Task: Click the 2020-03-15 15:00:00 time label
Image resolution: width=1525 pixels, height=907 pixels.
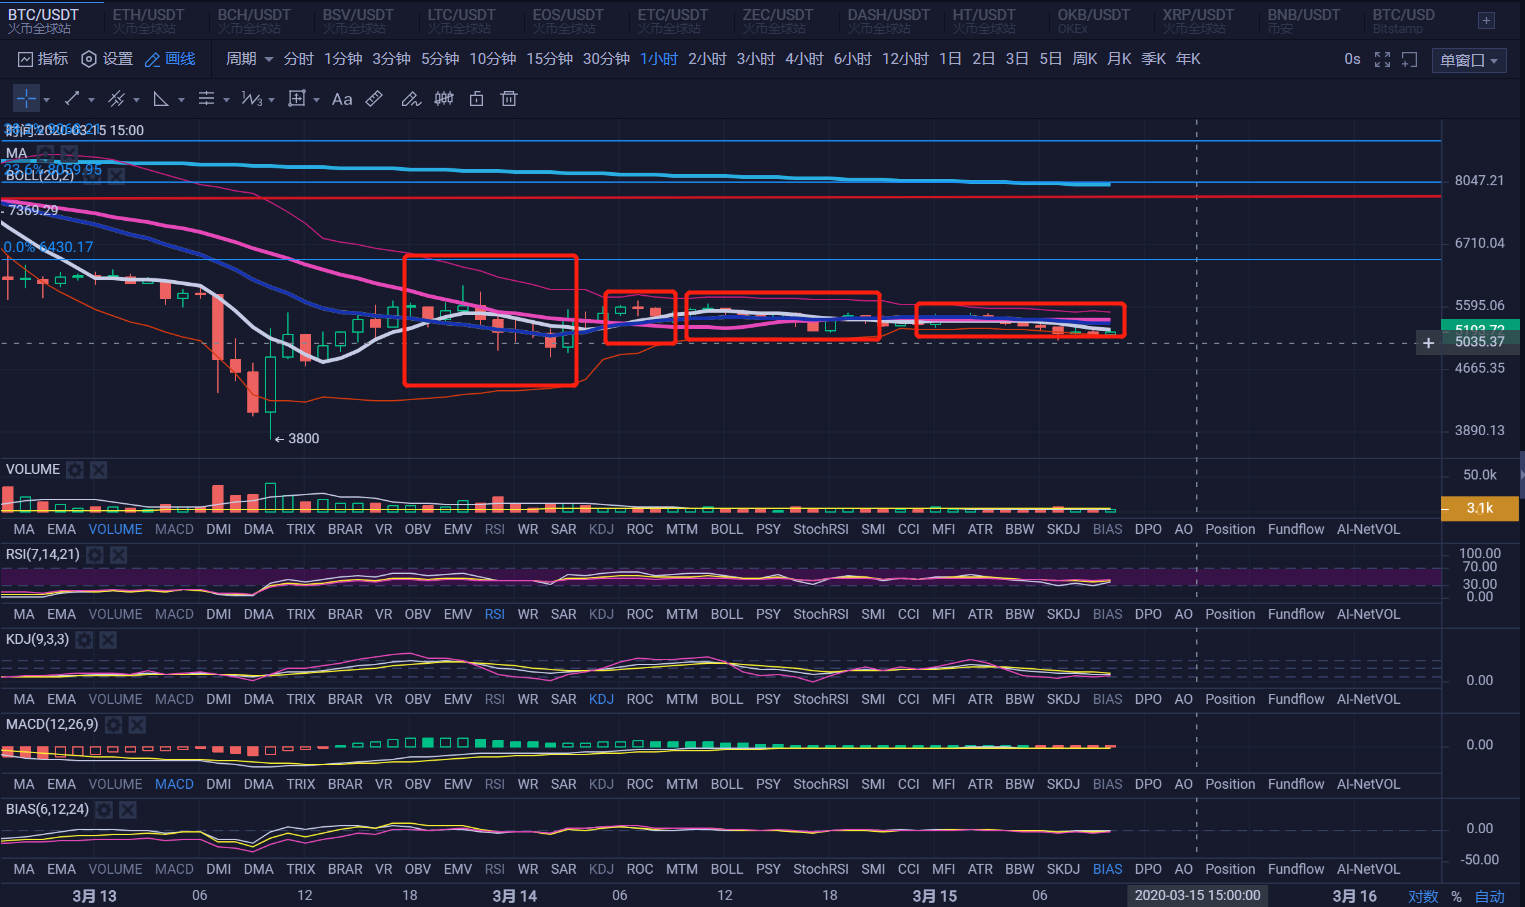Action: (x=1198, y=895)
